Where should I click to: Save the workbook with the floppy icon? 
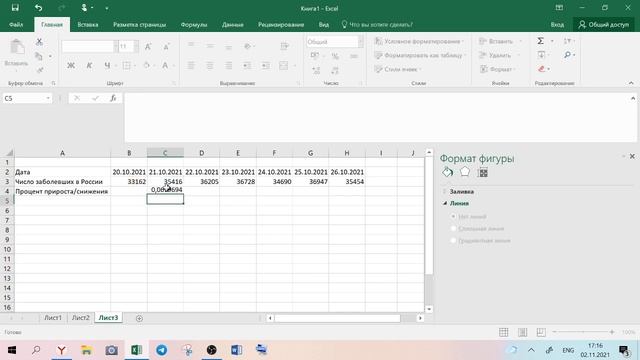coord(15,8)
